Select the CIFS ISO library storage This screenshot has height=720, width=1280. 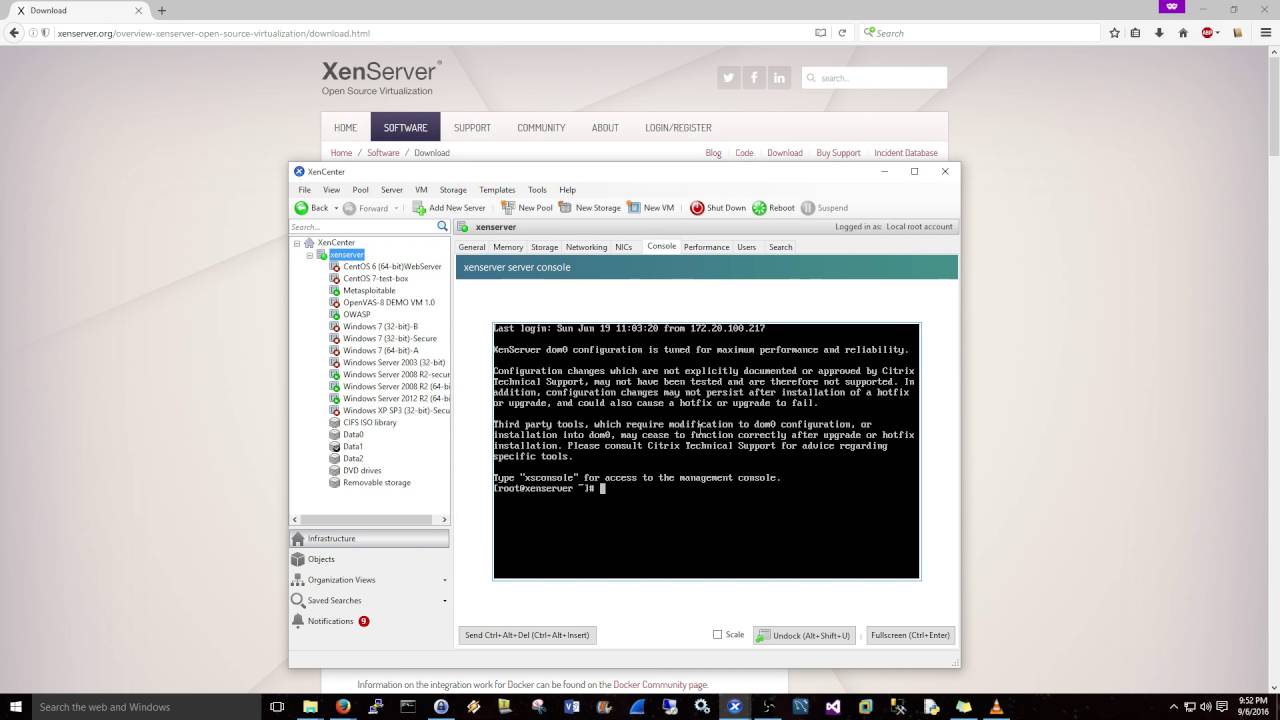[x=369, y=422]
